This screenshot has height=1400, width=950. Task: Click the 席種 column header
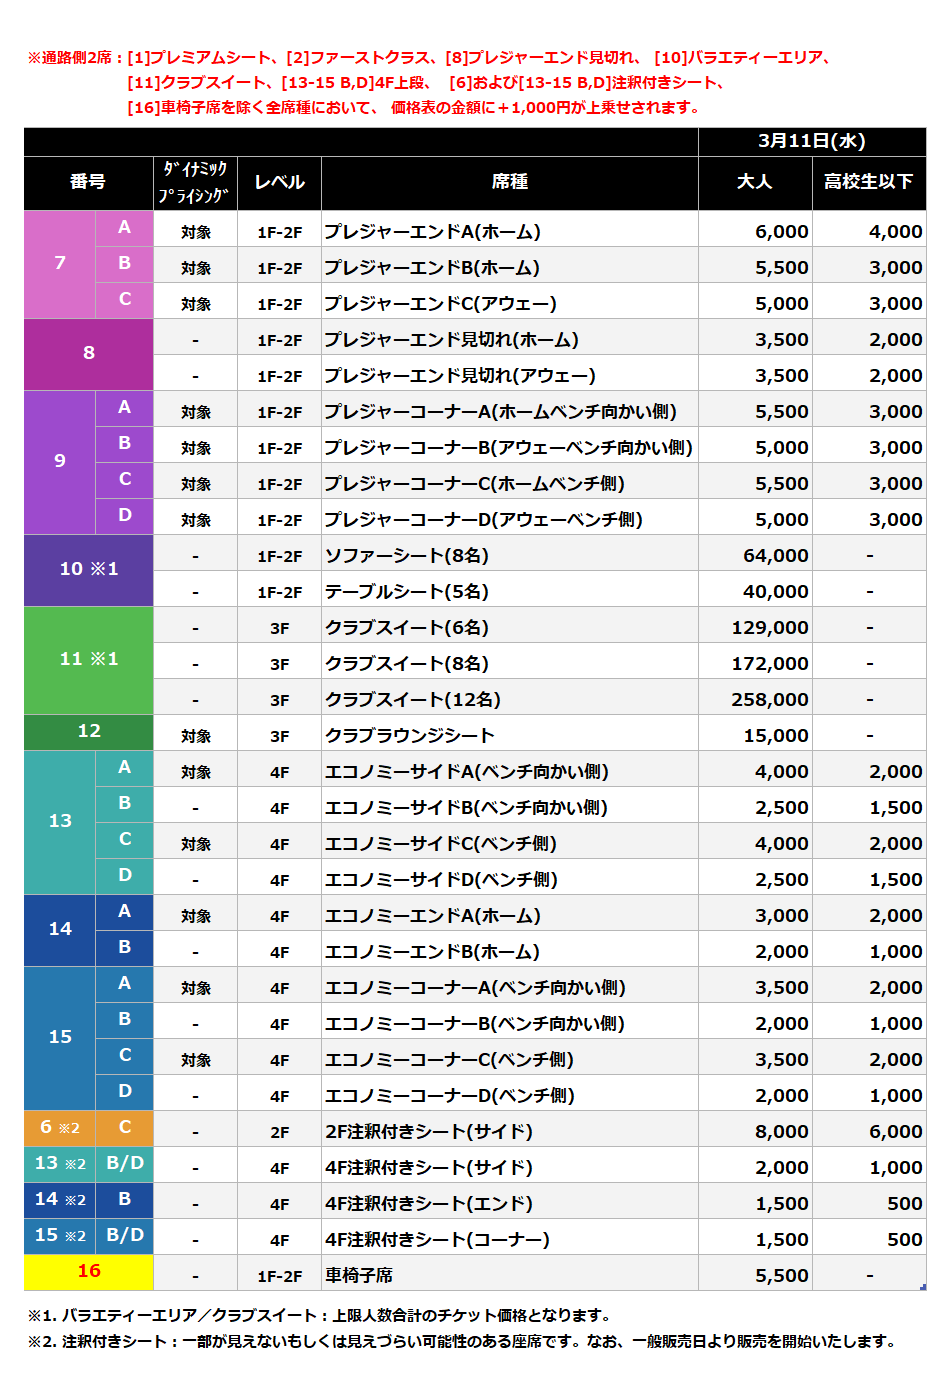[x=509, y=182]
